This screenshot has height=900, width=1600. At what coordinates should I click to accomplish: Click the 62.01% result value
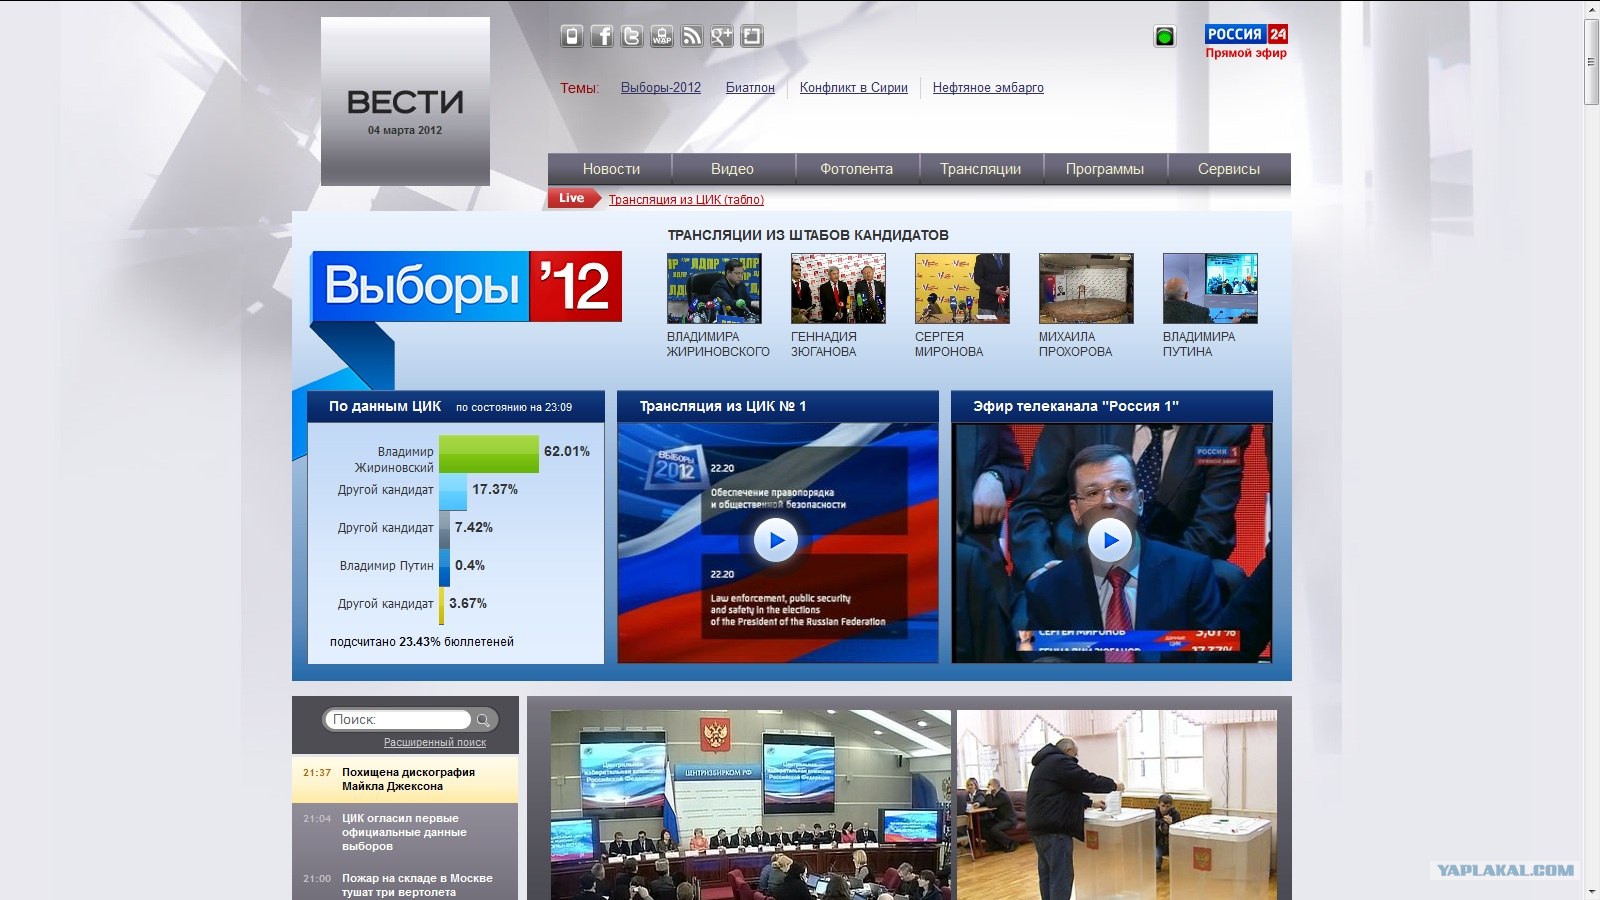point(567,451)
